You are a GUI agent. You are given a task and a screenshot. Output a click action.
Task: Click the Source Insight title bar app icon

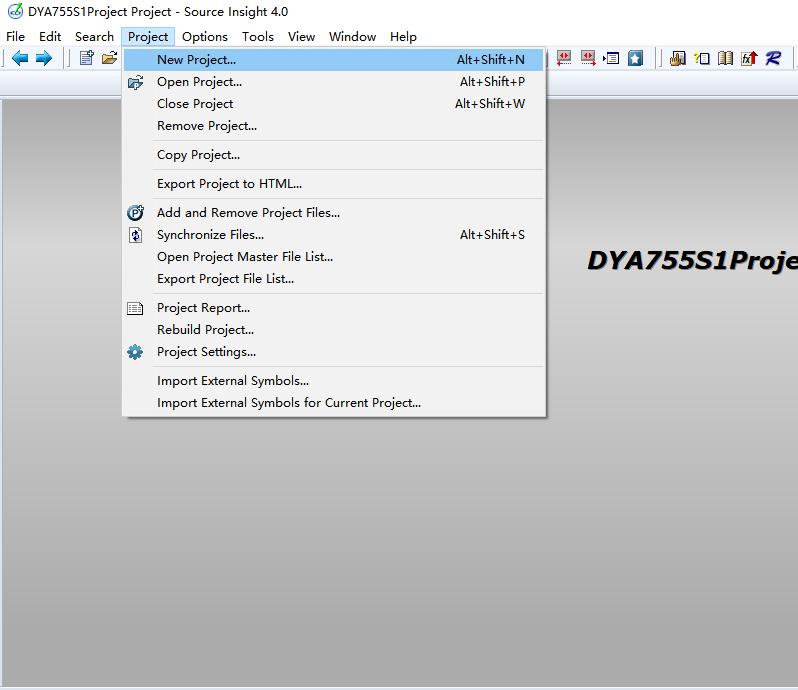pos(15,11)
